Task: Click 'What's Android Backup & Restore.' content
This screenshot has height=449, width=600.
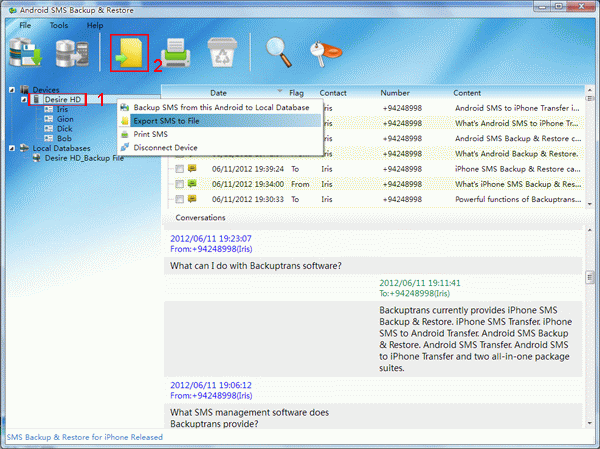Action: 517,154
